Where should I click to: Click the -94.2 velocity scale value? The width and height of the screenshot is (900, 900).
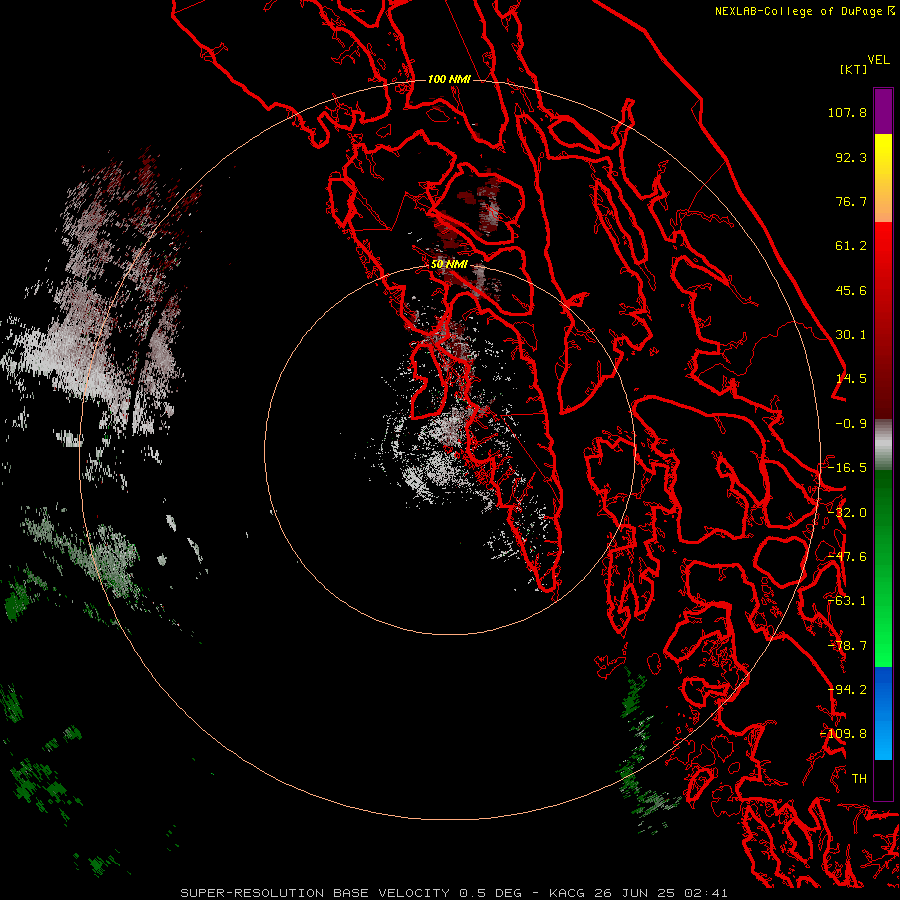(847, 690)
